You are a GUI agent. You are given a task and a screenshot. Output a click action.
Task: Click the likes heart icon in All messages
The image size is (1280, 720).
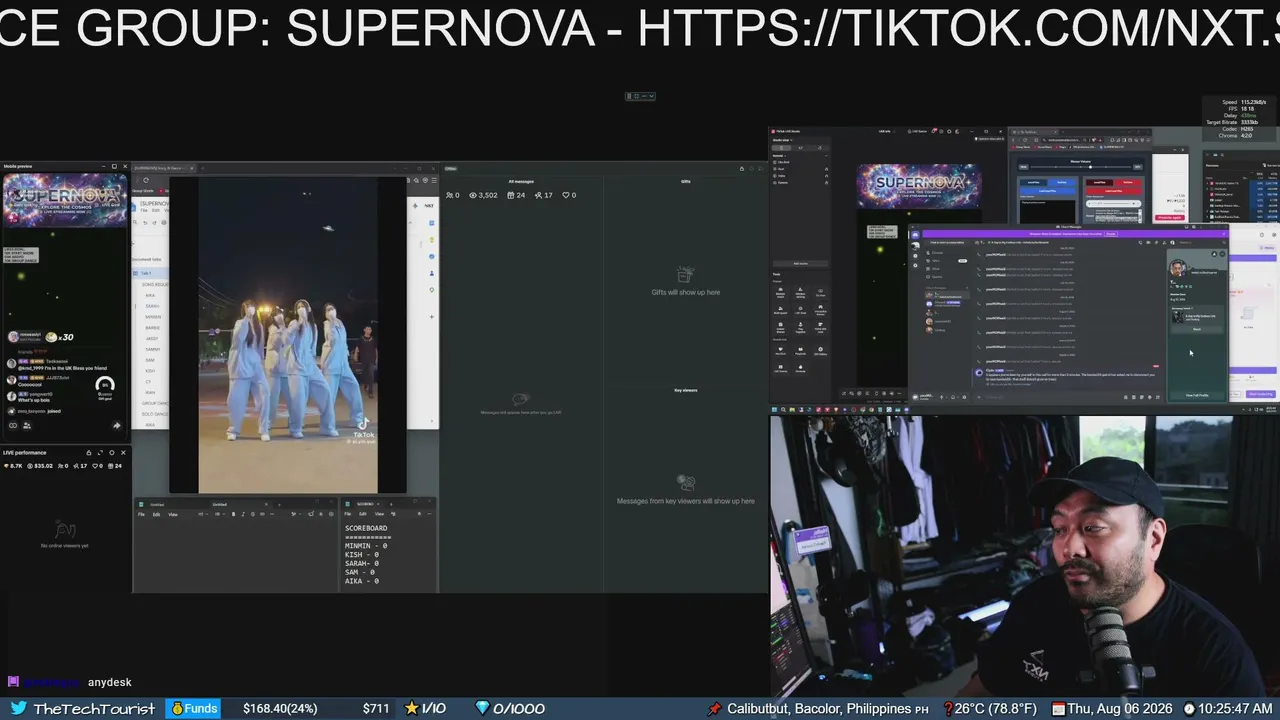point(566,195)
